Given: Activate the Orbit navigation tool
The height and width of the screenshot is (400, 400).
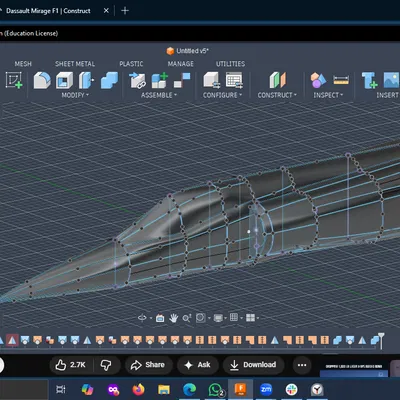Looking at the screenshot, I should (x=142, y=318).
